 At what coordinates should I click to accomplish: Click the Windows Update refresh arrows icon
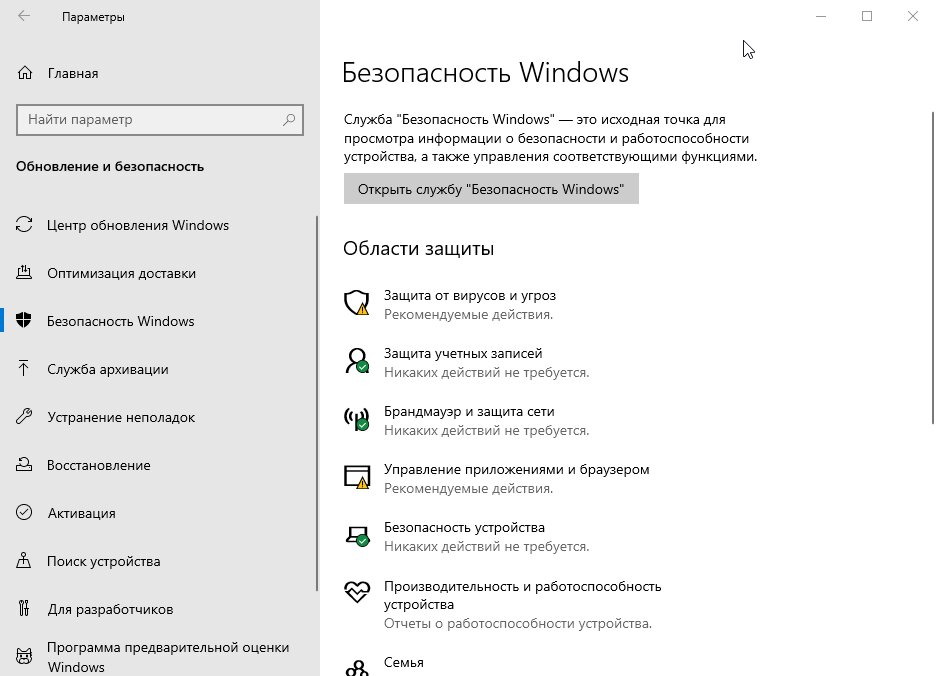pos(24,225)
